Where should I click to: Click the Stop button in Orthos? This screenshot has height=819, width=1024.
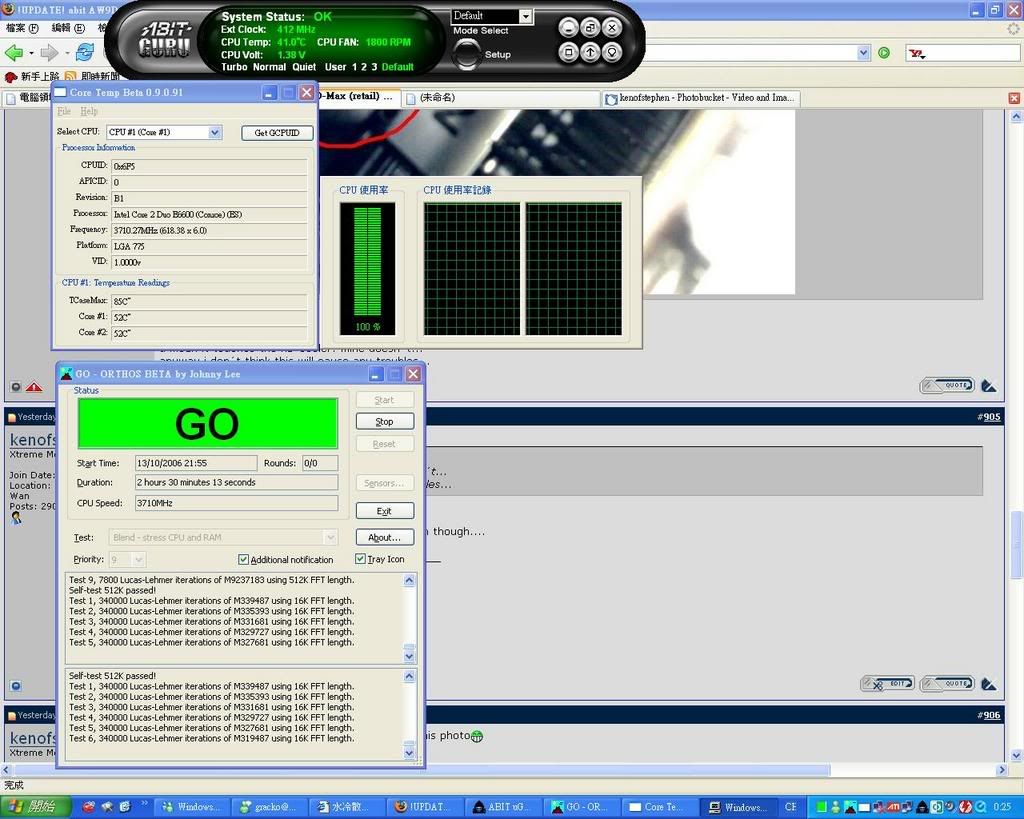(x=385, y=422)
